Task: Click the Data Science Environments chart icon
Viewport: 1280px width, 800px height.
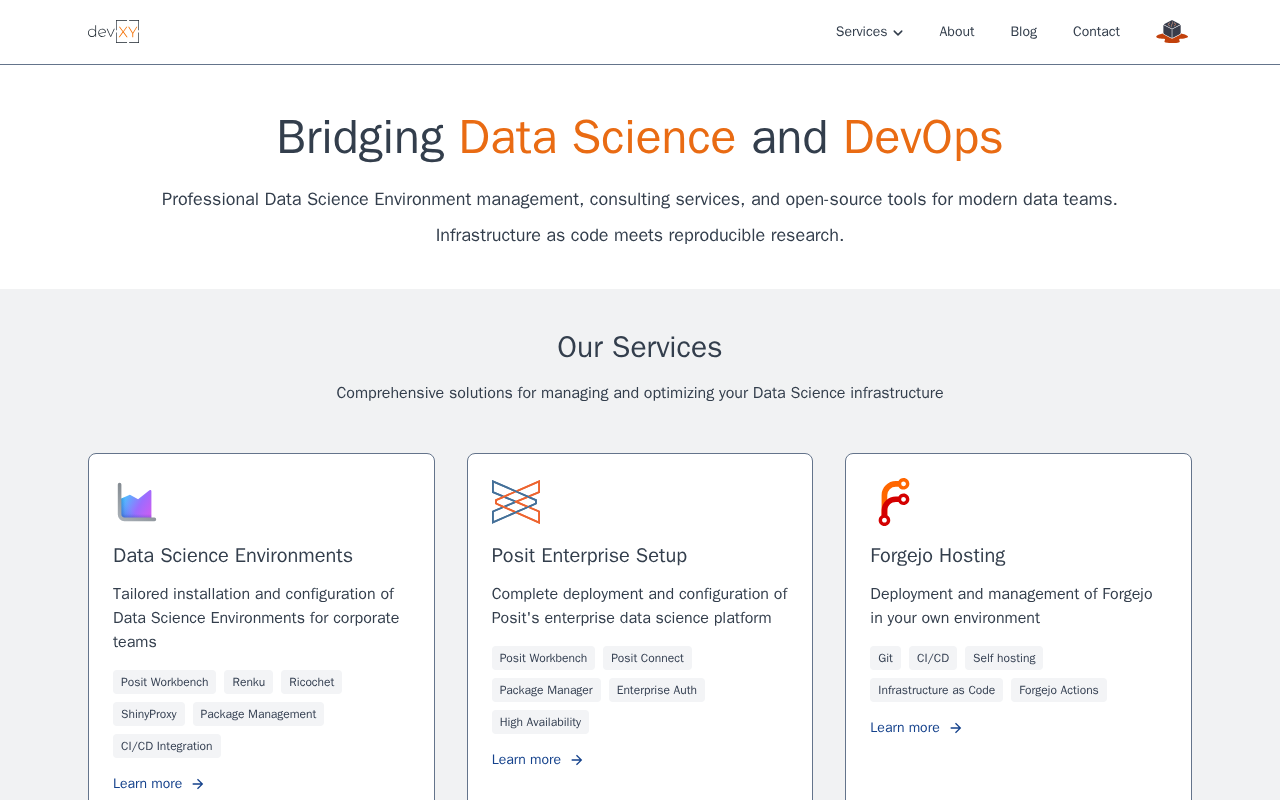Action: [136, 502]
